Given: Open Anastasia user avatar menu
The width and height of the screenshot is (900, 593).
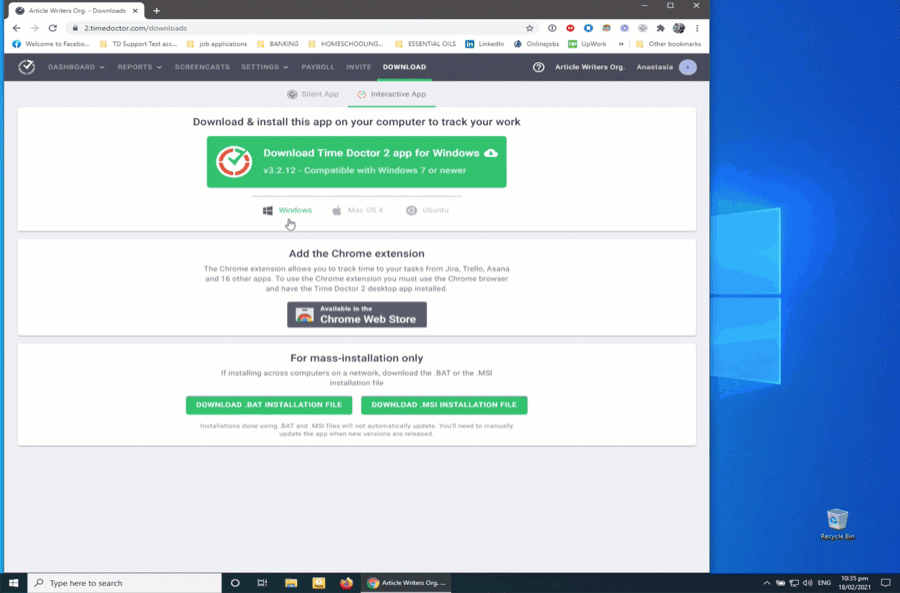Looking at the screenshot, I should tap(688, 67).
